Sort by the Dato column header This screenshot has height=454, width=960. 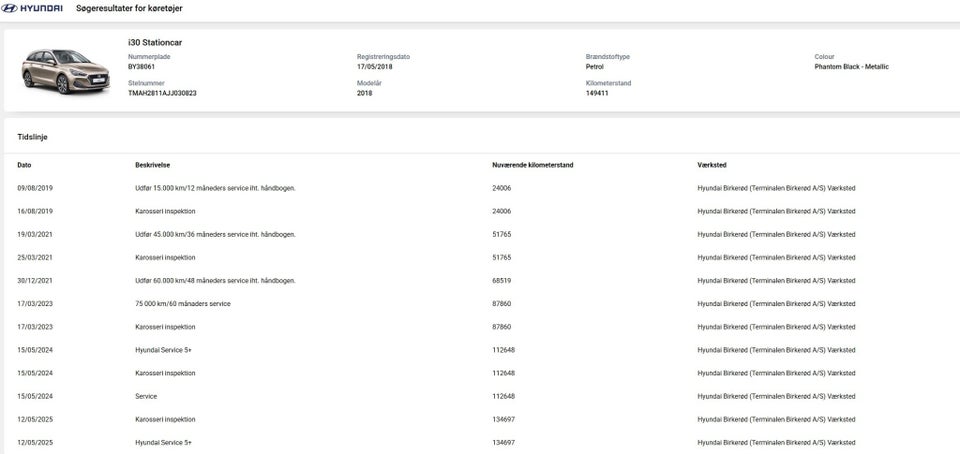24,164
